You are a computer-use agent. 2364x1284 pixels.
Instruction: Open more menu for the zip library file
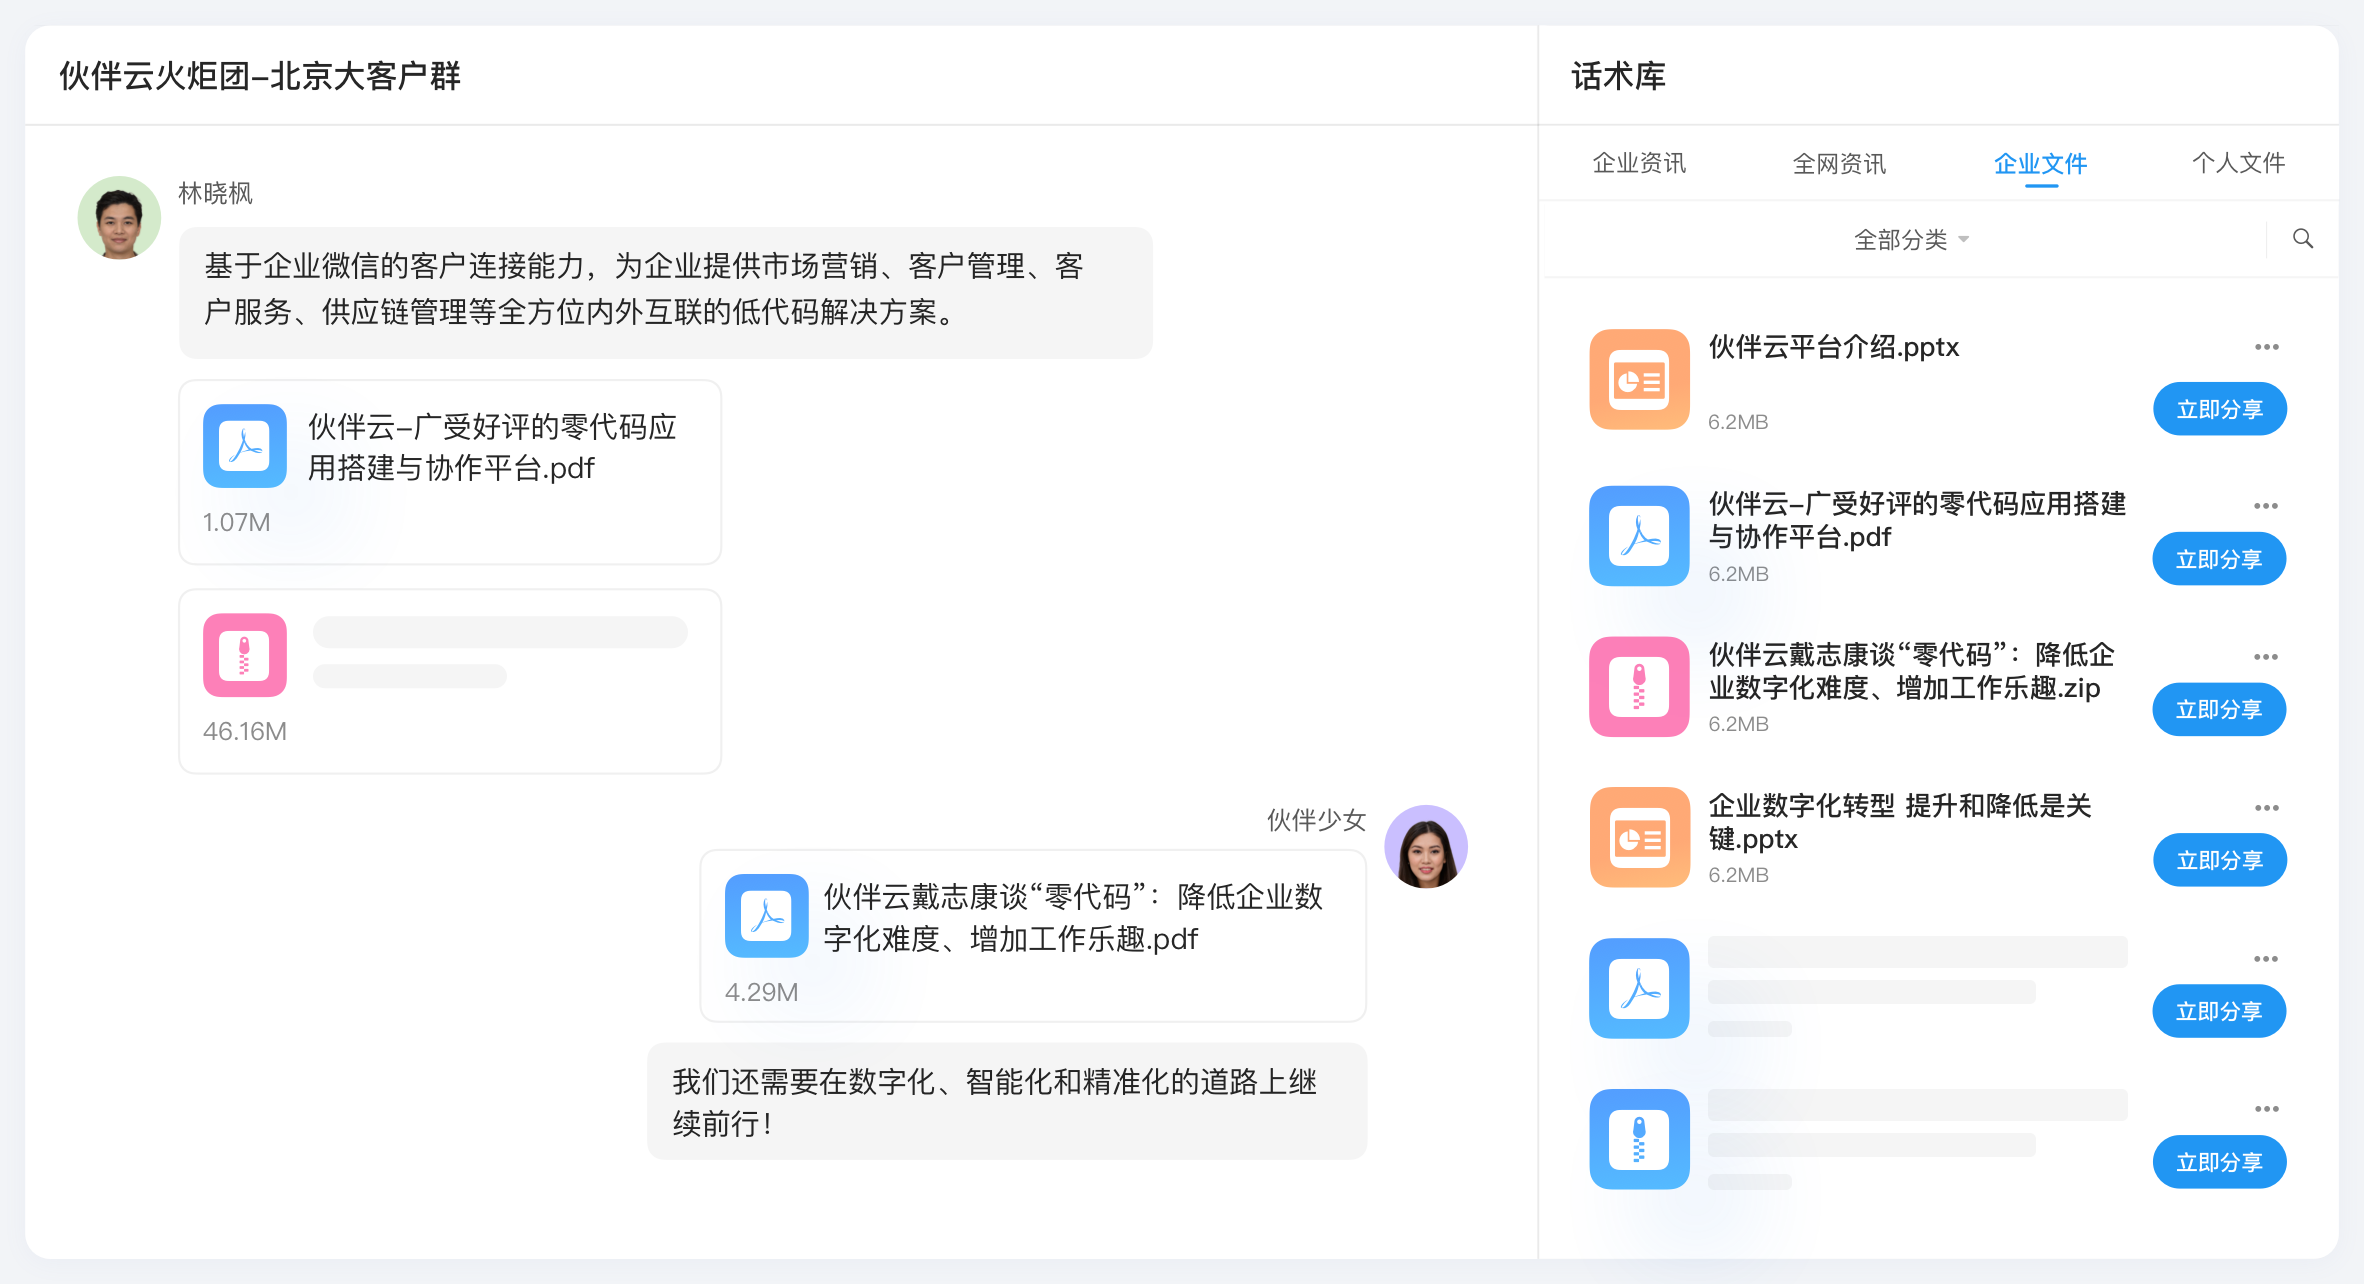click(x=2266, y=657)
